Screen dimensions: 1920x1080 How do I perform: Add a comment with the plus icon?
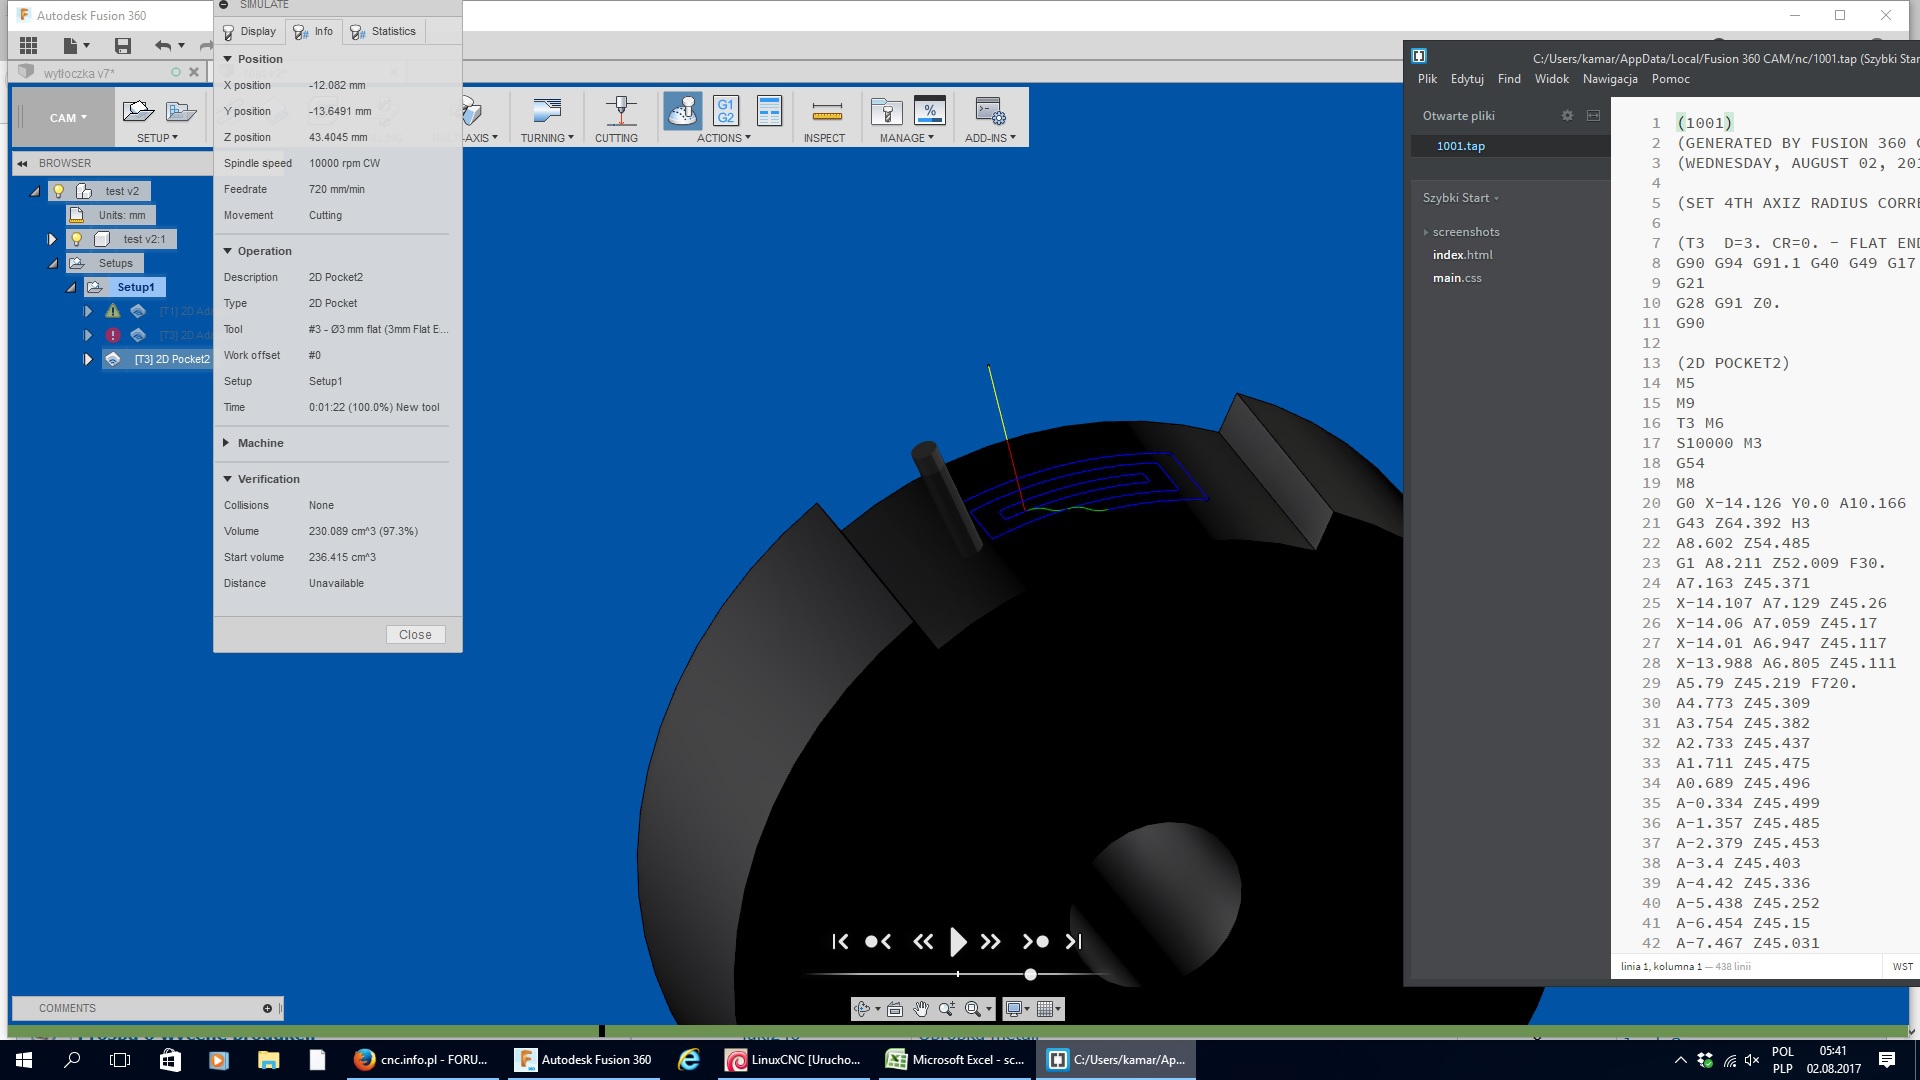(x=267, y=1008)
